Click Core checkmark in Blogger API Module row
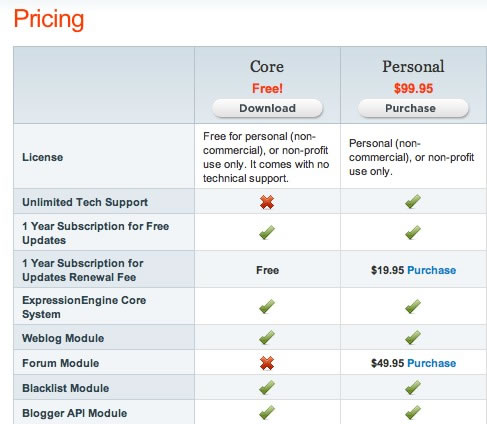The image size is (487, 424). click(x=267, y=412)
